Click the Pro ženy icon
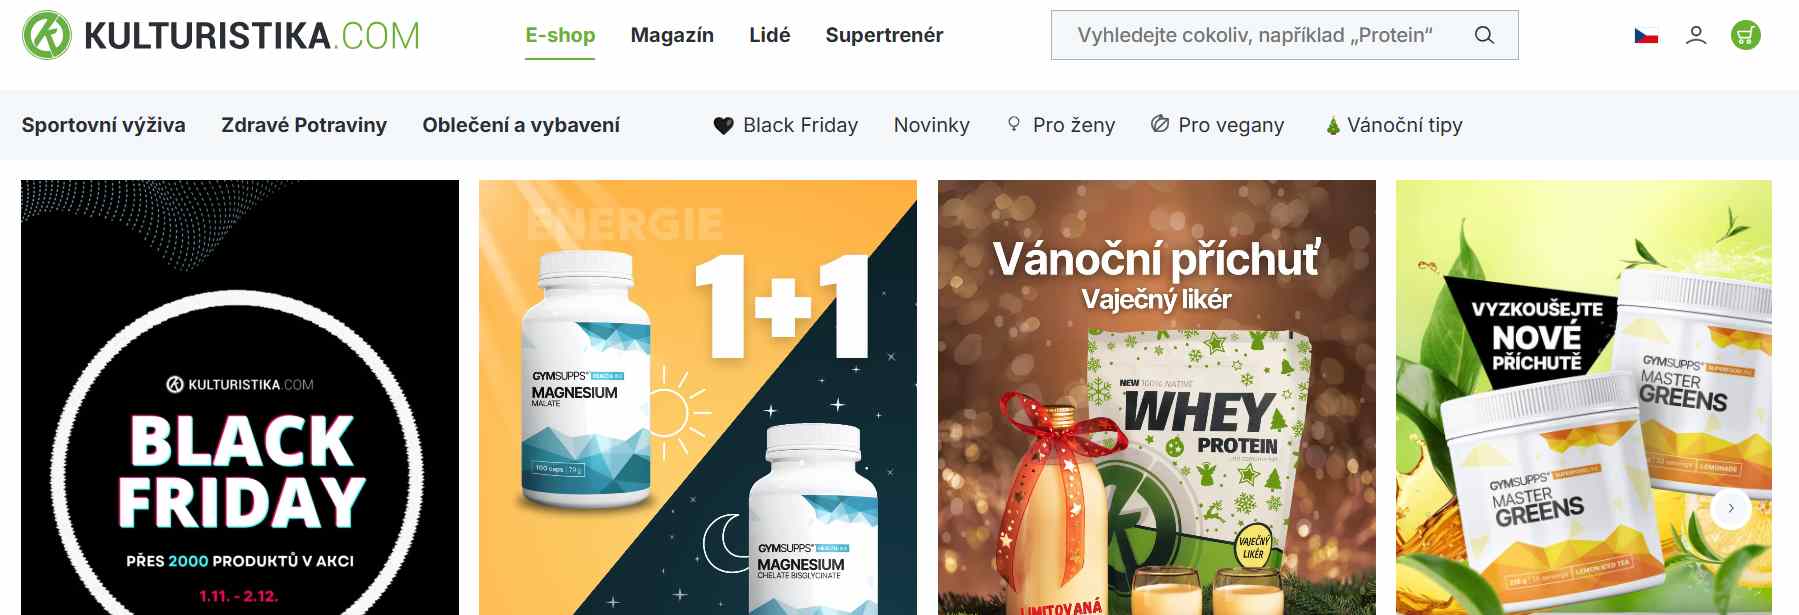 tap(1014, 124)
